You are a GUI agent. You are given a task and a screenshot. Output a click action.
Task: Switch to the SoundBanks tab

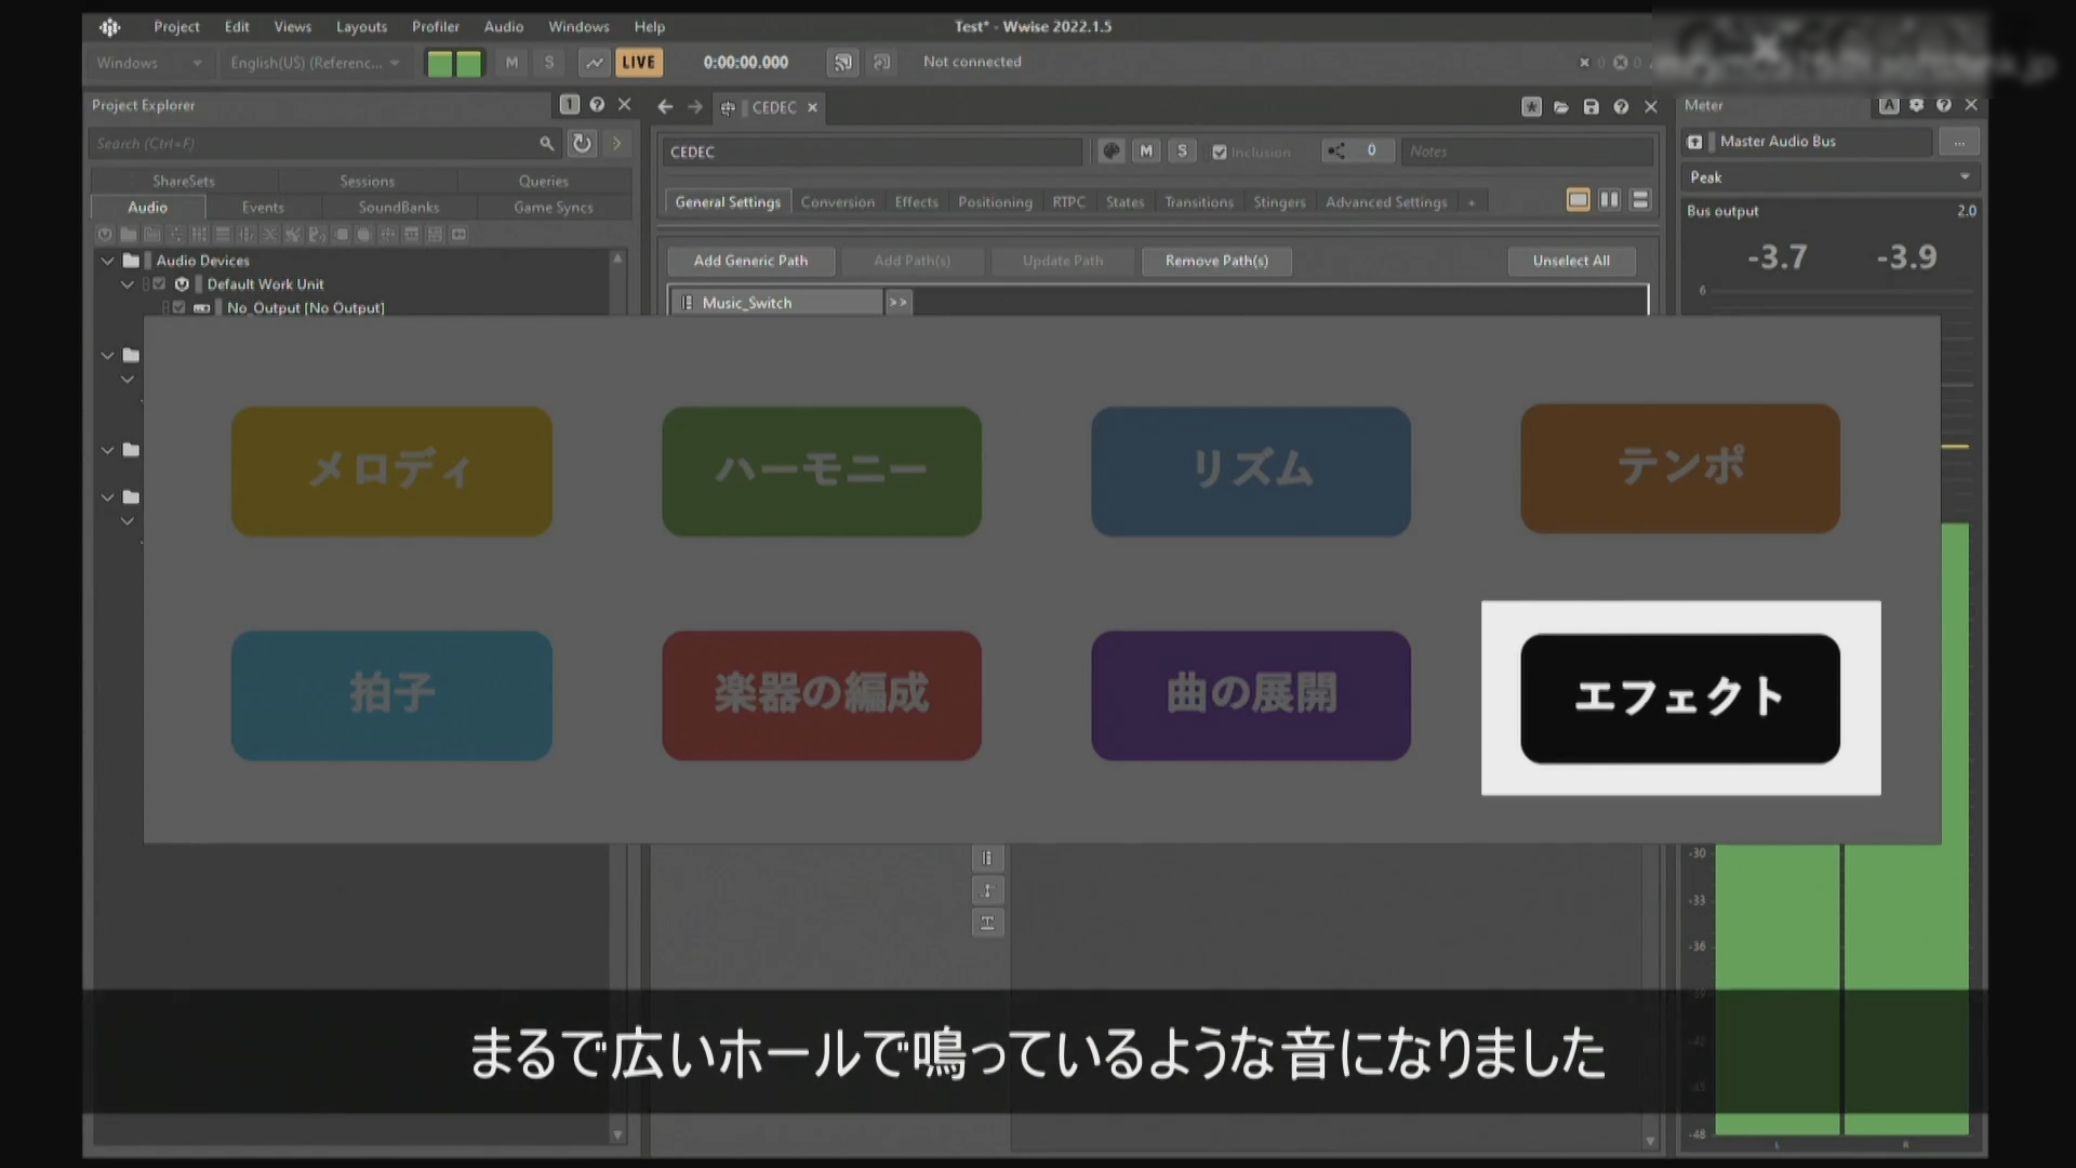[x=399, y=207]
